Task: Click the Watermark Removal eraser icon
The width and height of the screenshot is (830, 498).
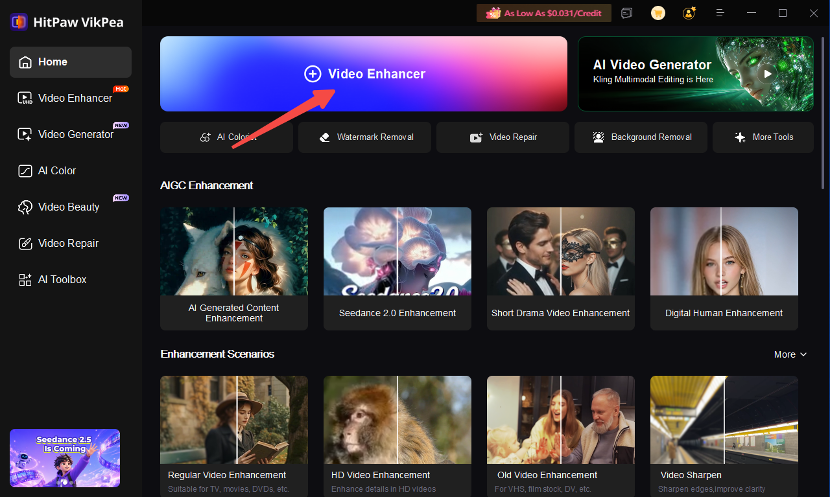Action: (x=324, y=138)
